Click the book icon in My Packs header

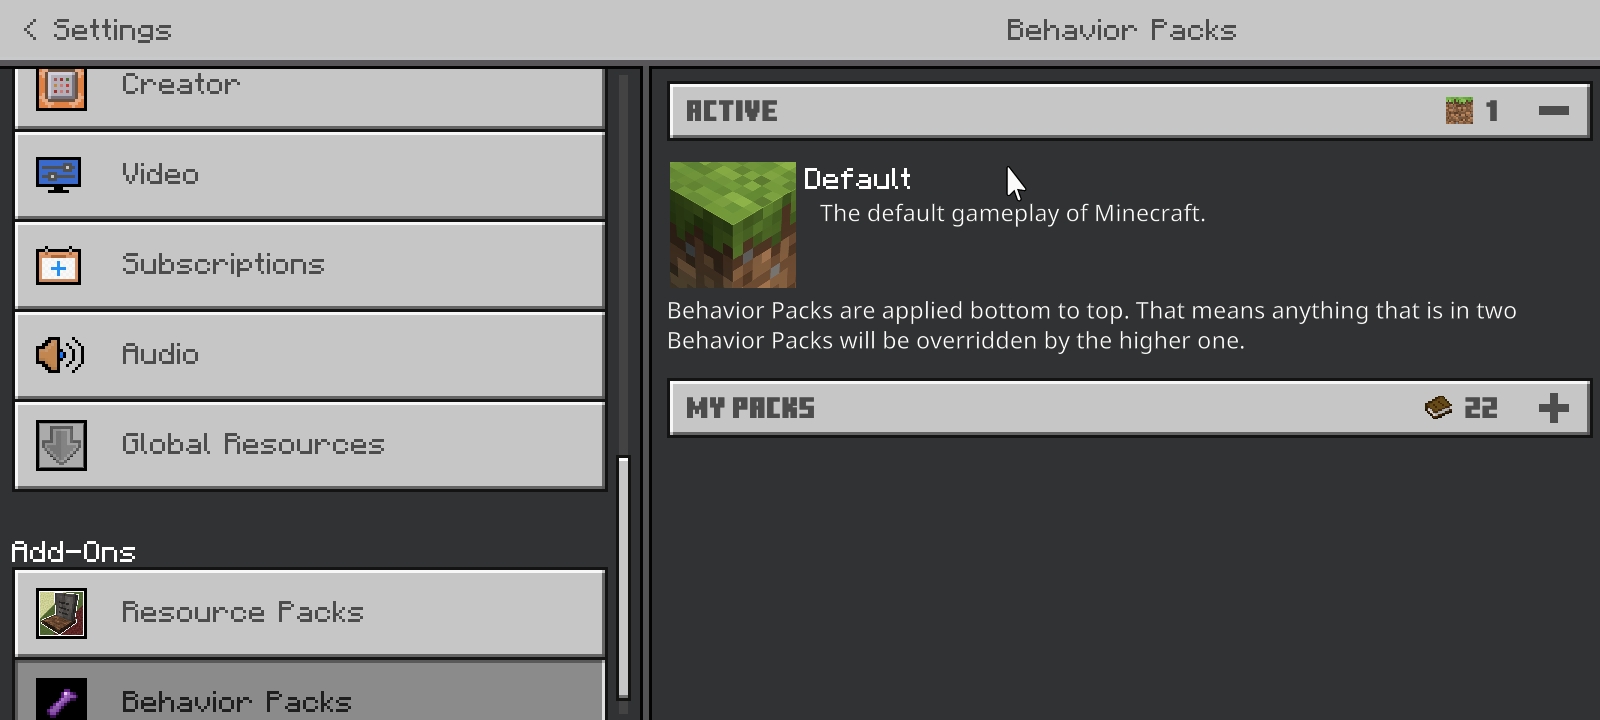click(1438, 408)
